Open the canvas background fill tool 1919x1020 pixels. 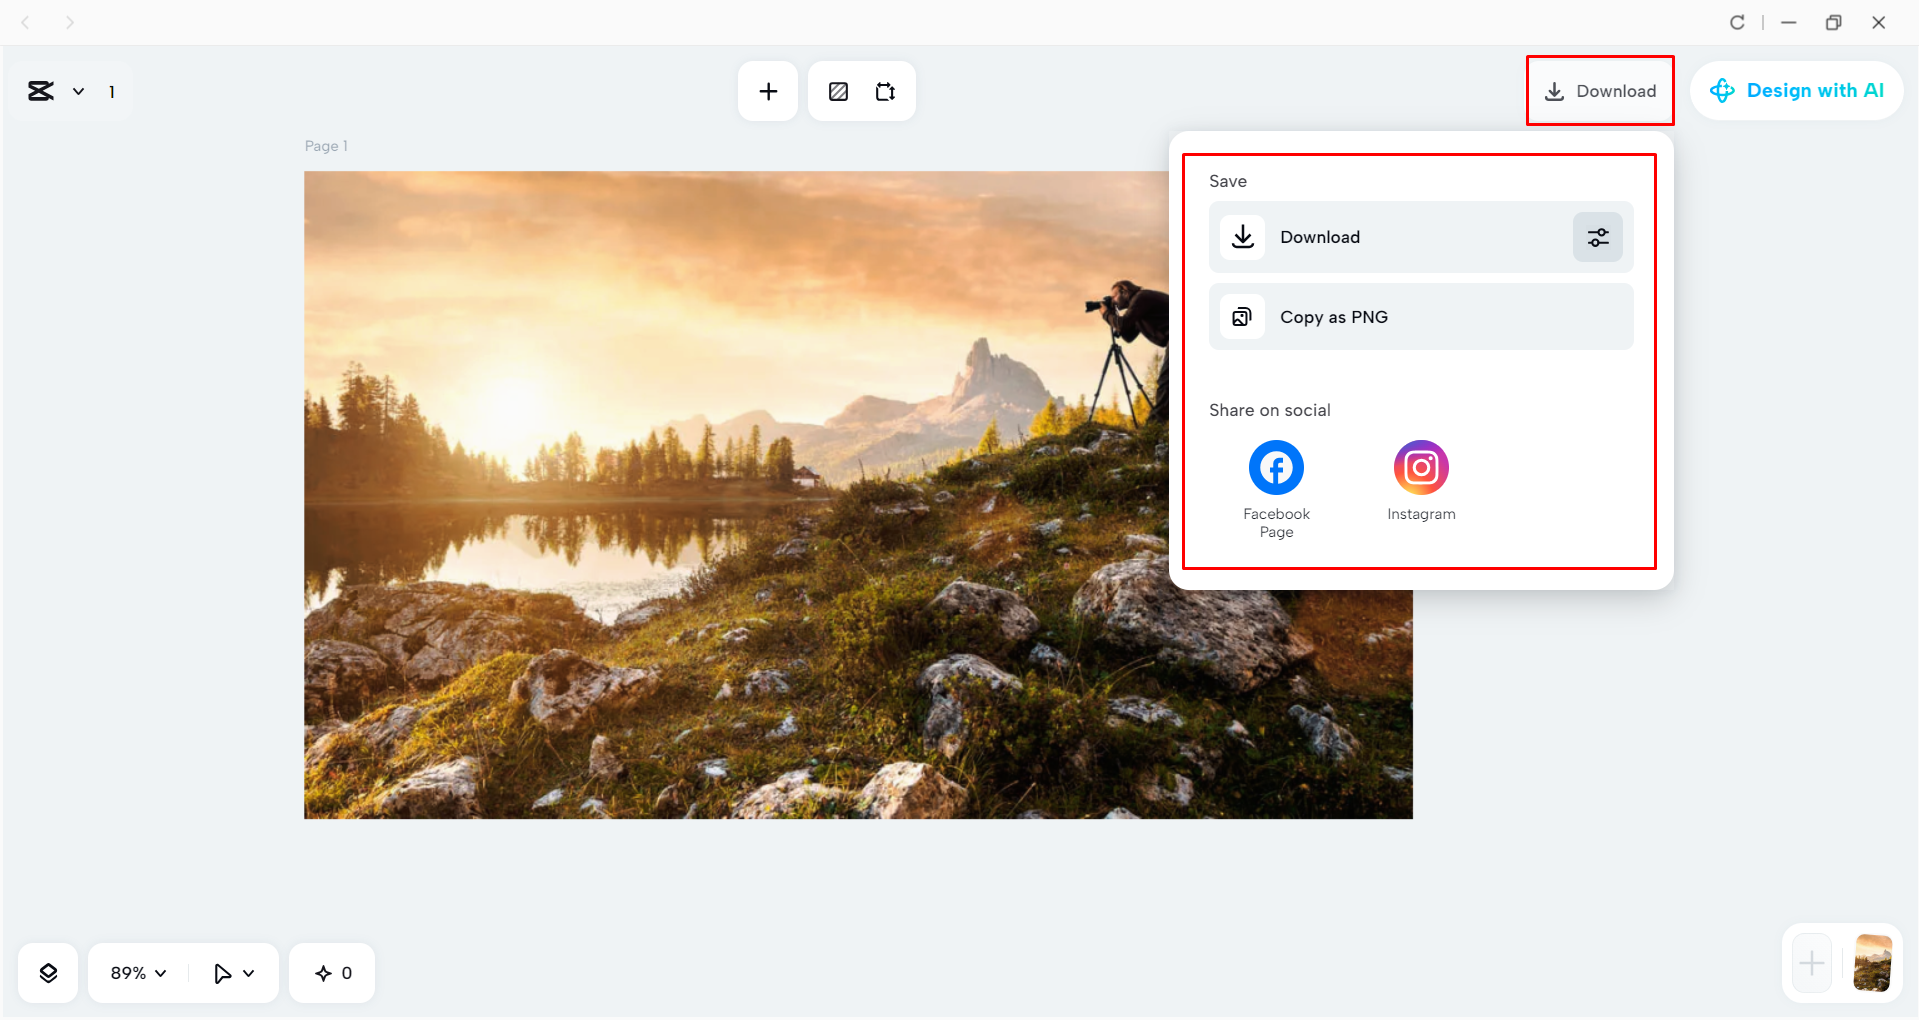coord(838,90)
